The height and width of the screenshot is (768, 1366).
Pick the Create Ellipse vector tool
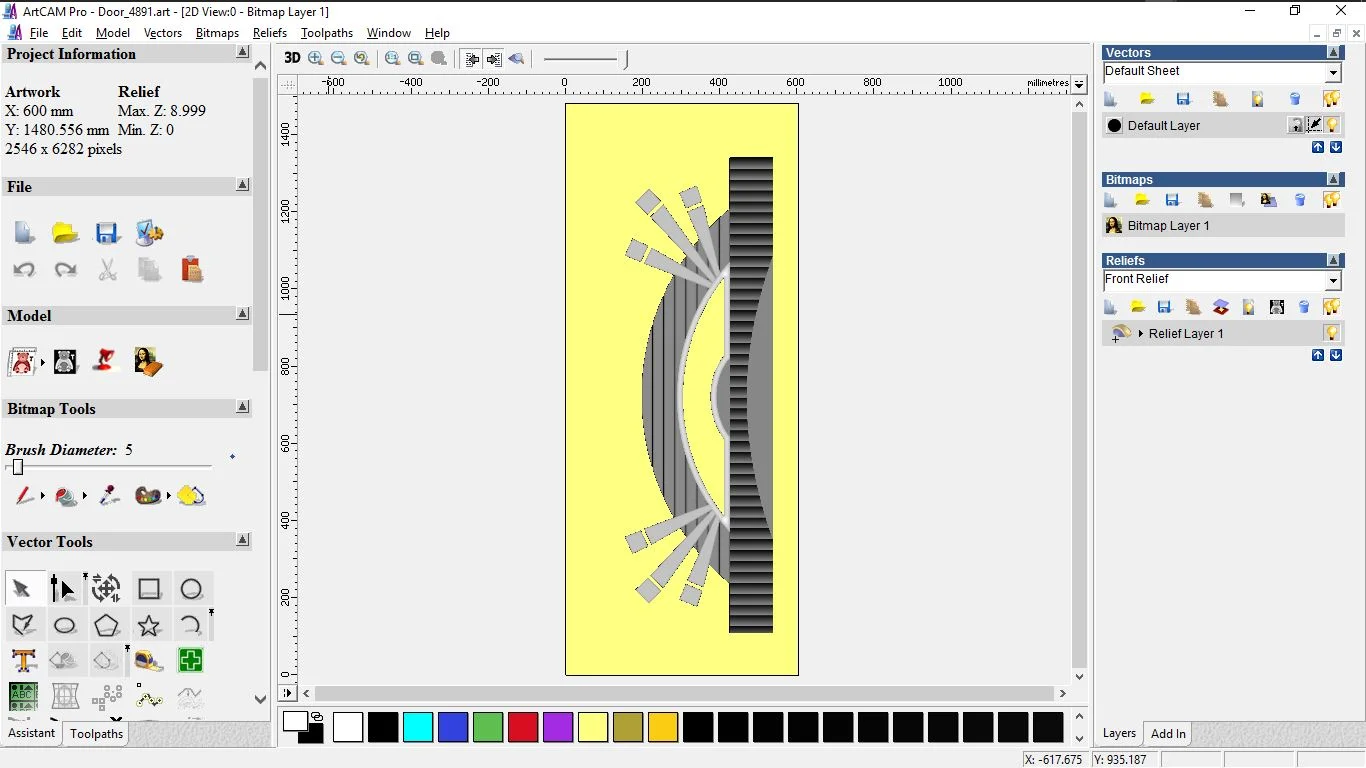point(65,626)
